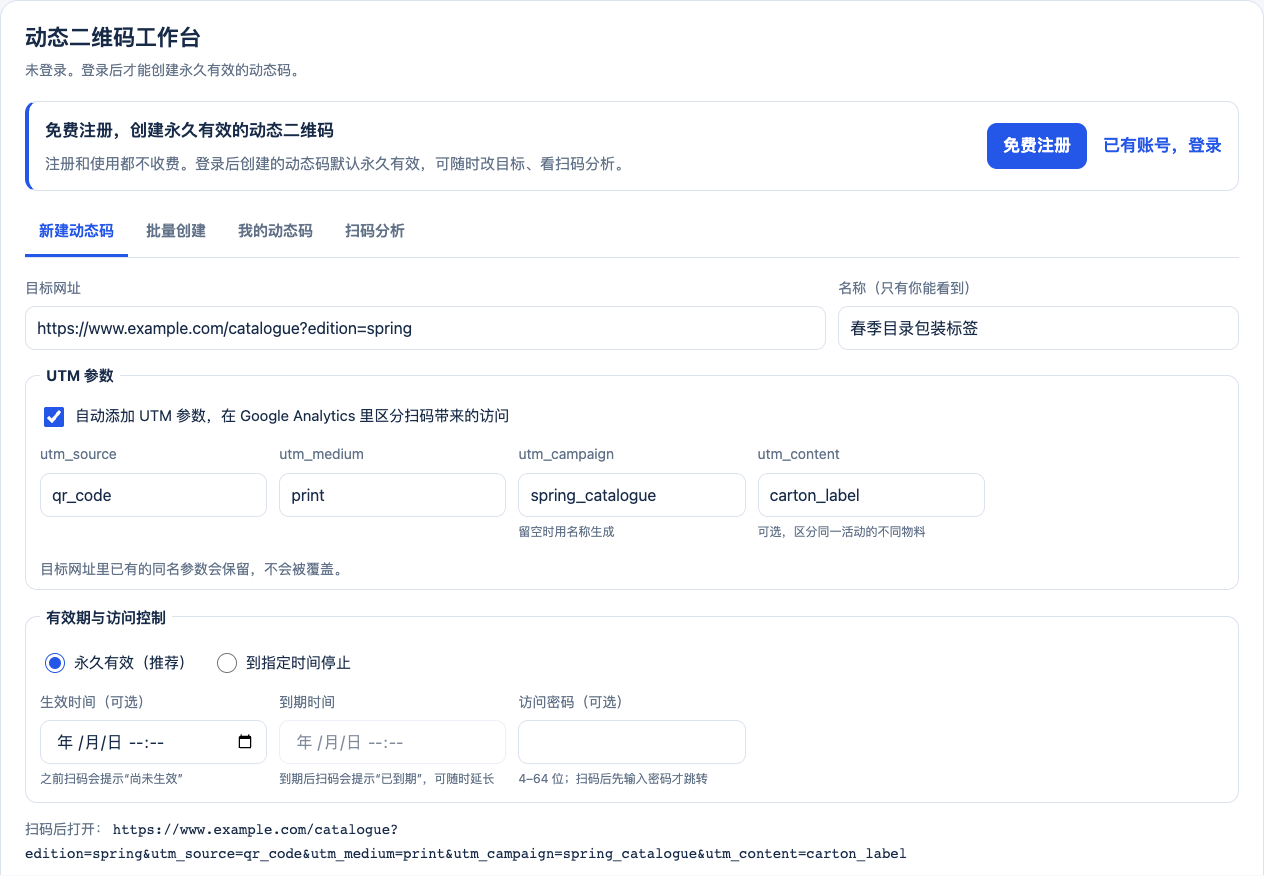Click the 生效时间 date-time field

(153, 742)
